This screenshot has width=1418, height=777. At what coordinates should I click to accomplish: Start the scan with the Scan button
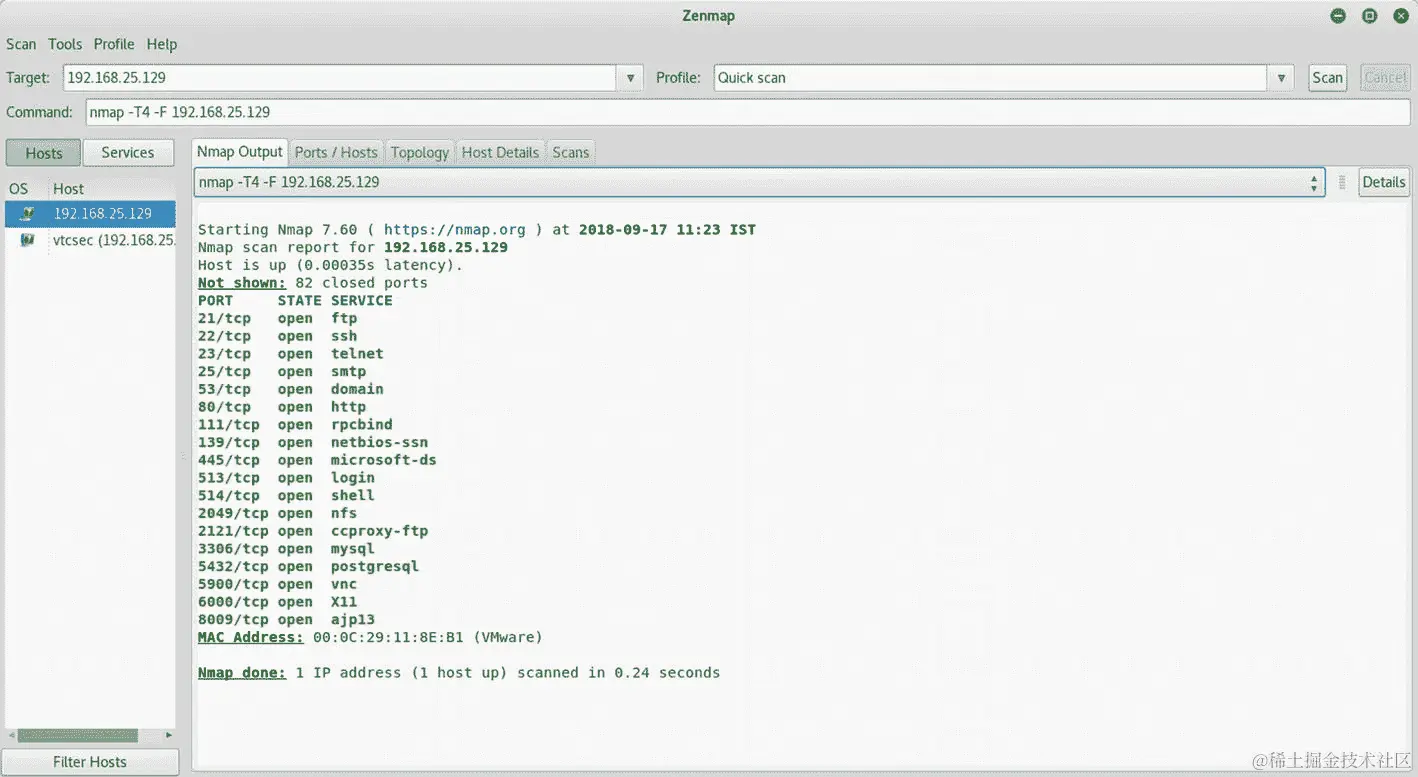(1328, 78)
